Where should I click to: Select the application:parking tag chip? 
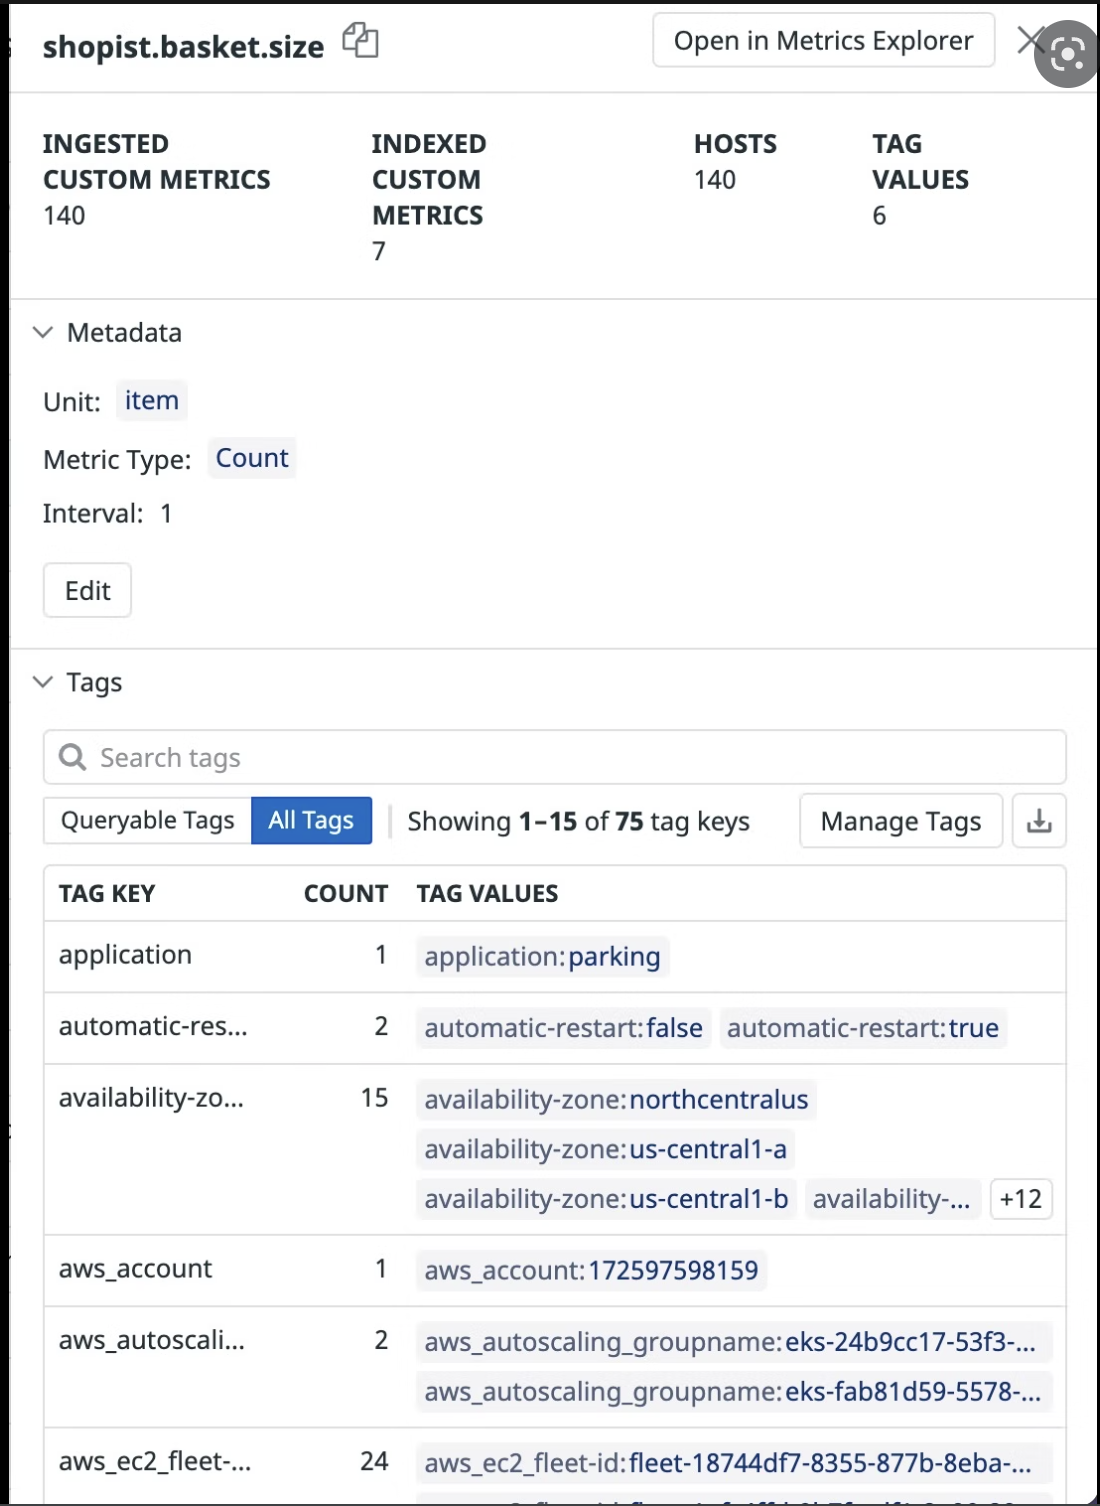[x=542, y=956]
